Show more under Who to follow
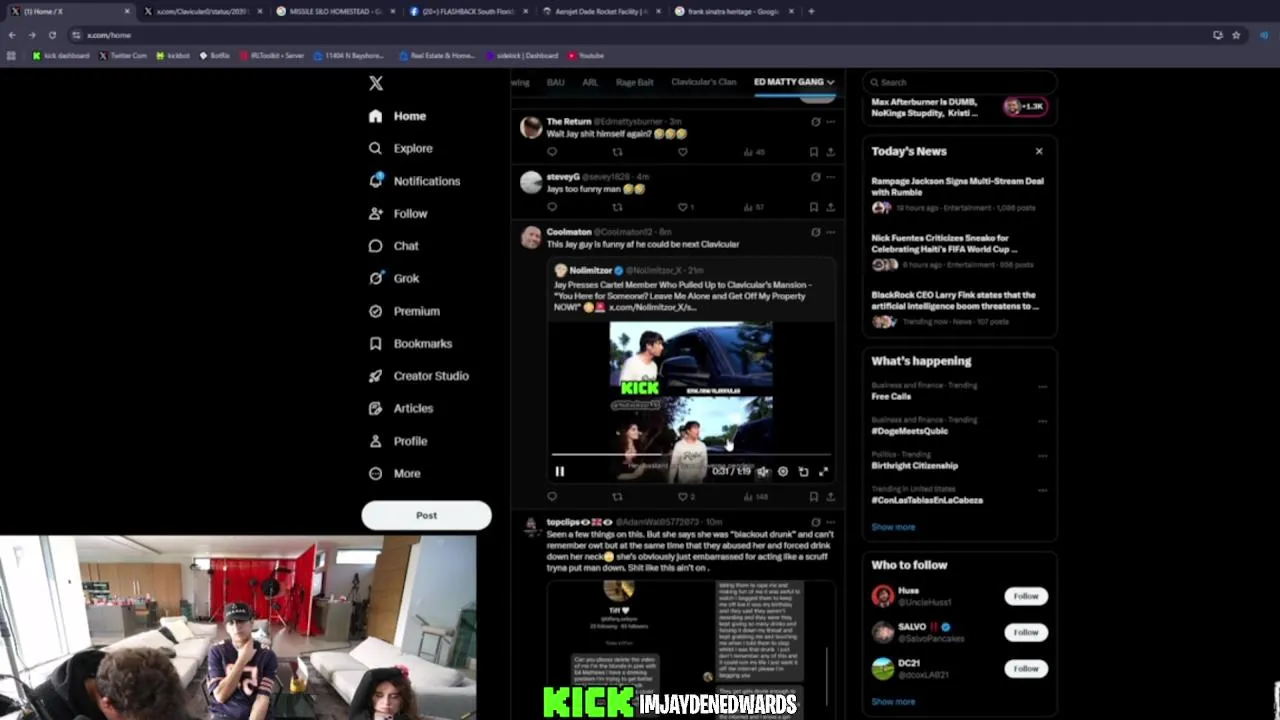The height and width of the screenshot is (720, 1280). (893, 702)
